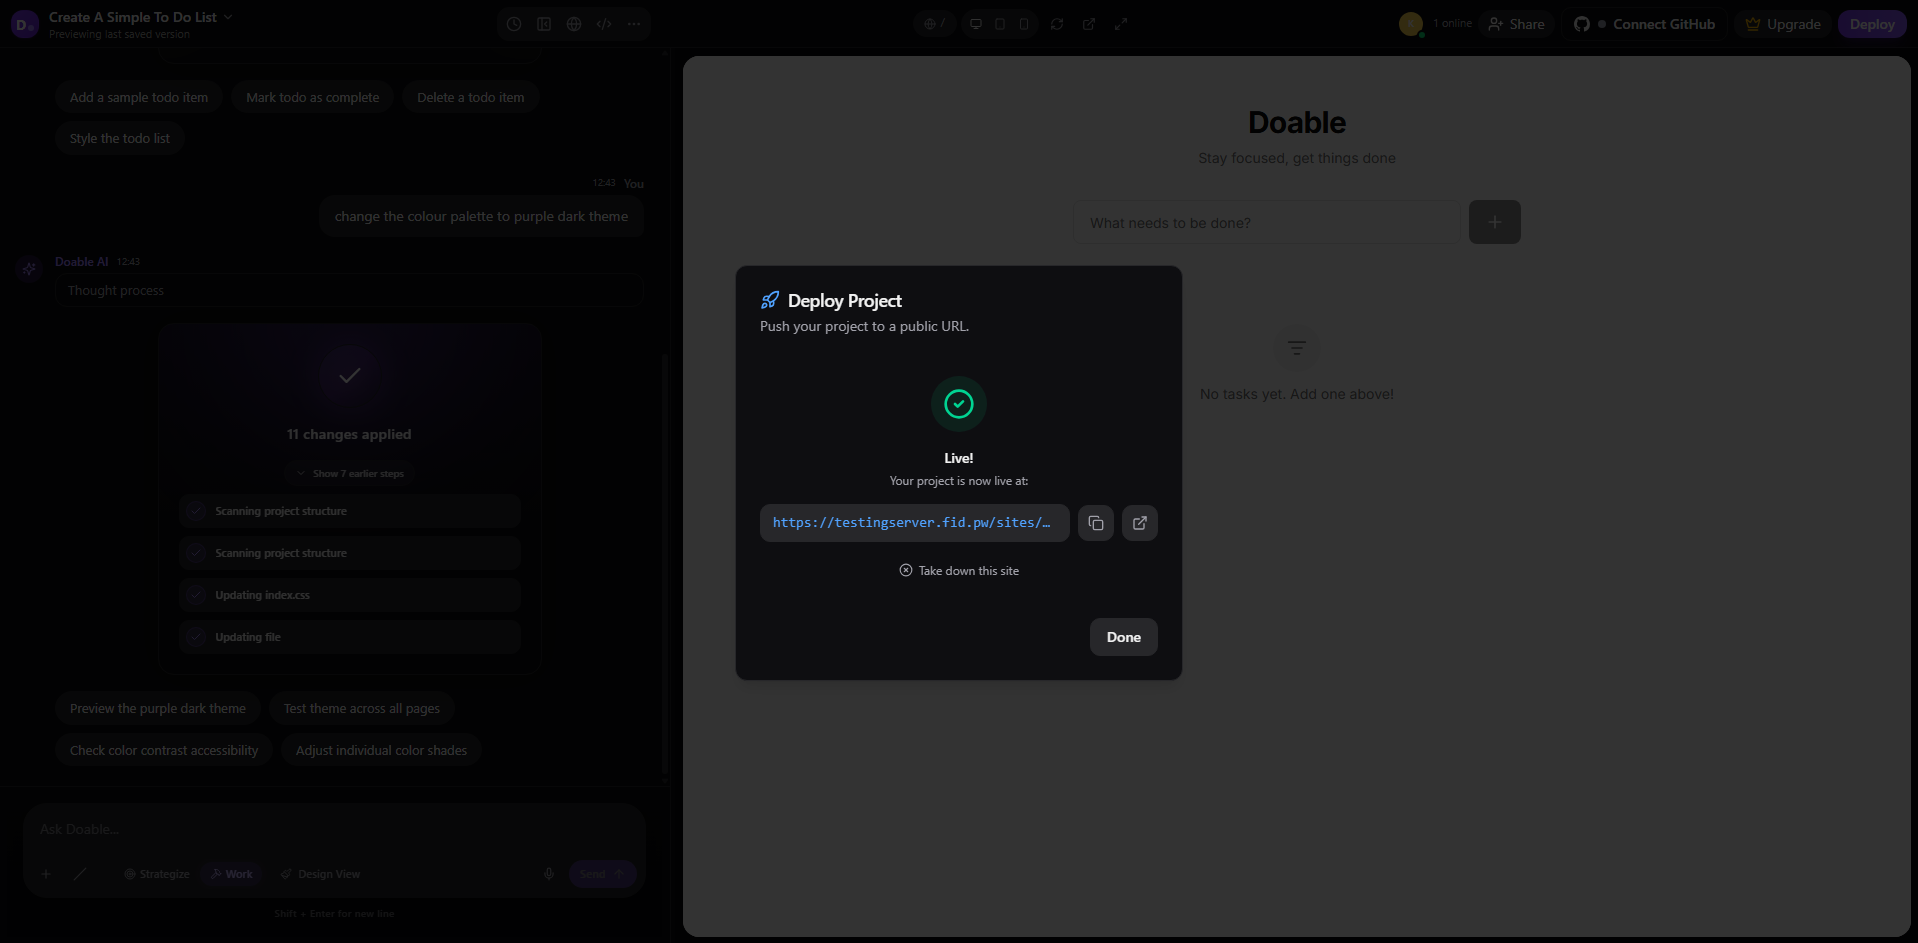Switch to Design View mode

click(x=320, y=874)
